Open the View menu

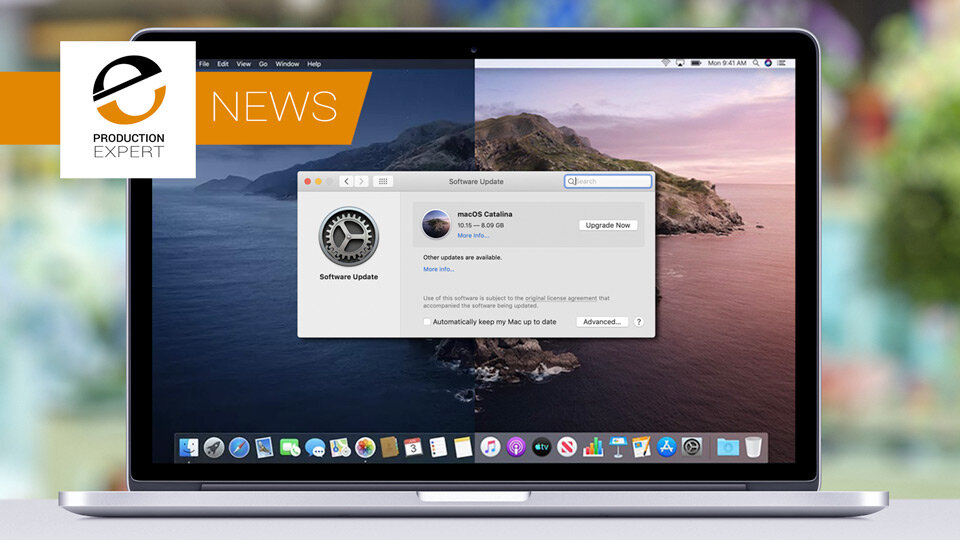point(244,64)
